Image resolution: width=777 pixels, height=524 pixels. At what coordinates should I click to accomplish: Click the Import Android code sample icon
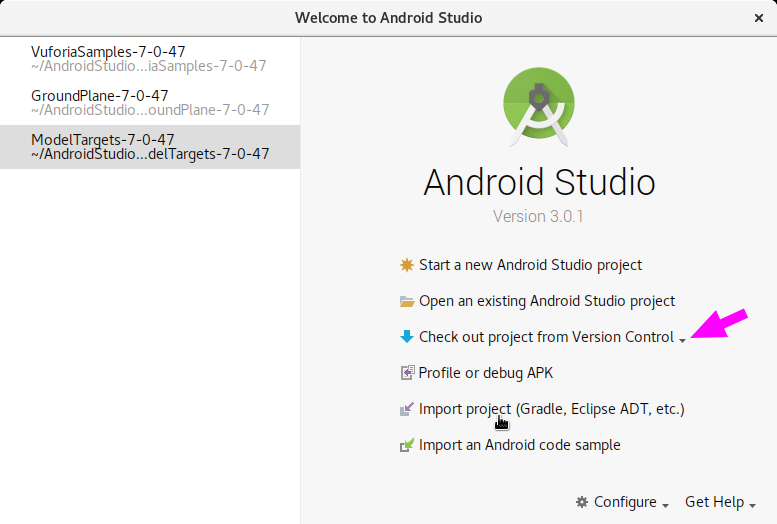click(x=407, y=445)
